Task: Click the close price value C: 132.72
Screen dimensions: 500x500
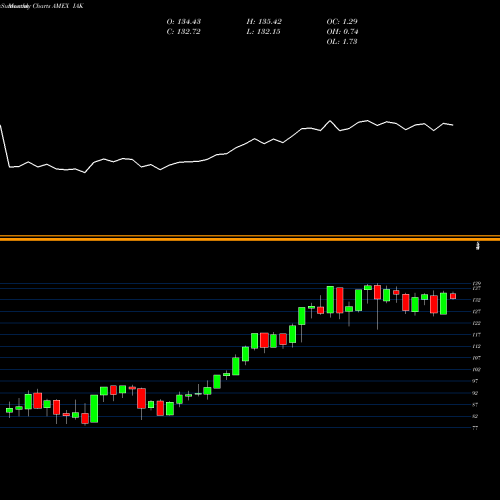Action: coord(184,32)
